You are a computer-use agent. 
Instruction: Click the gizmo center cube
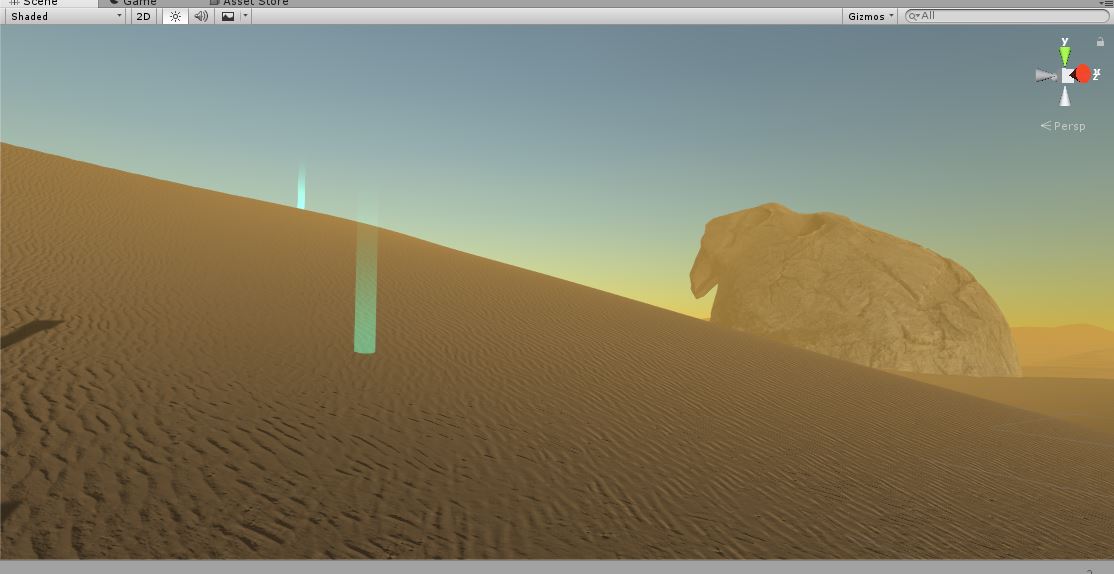pyautogui.click(x=1068, y=75)
